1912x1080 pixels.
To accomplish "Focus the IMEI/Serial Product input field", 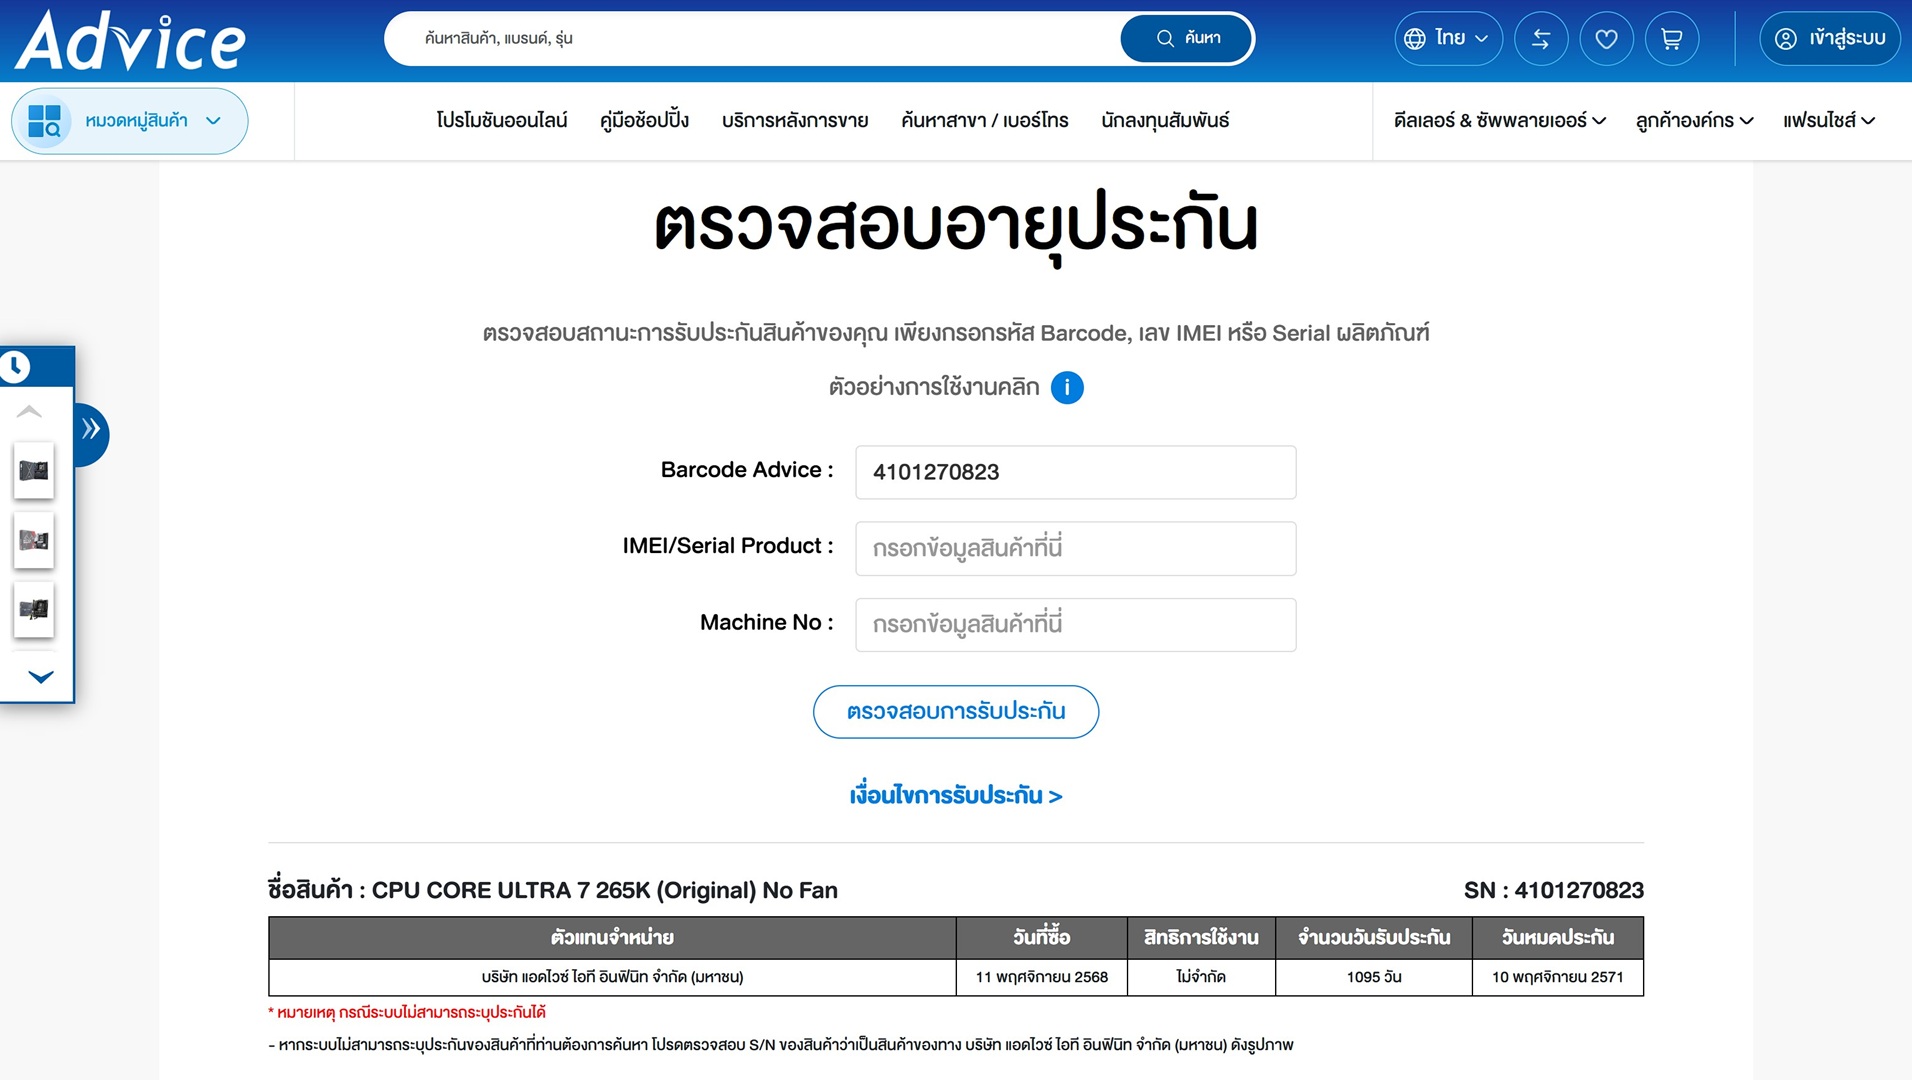I will coord(1075,549).
